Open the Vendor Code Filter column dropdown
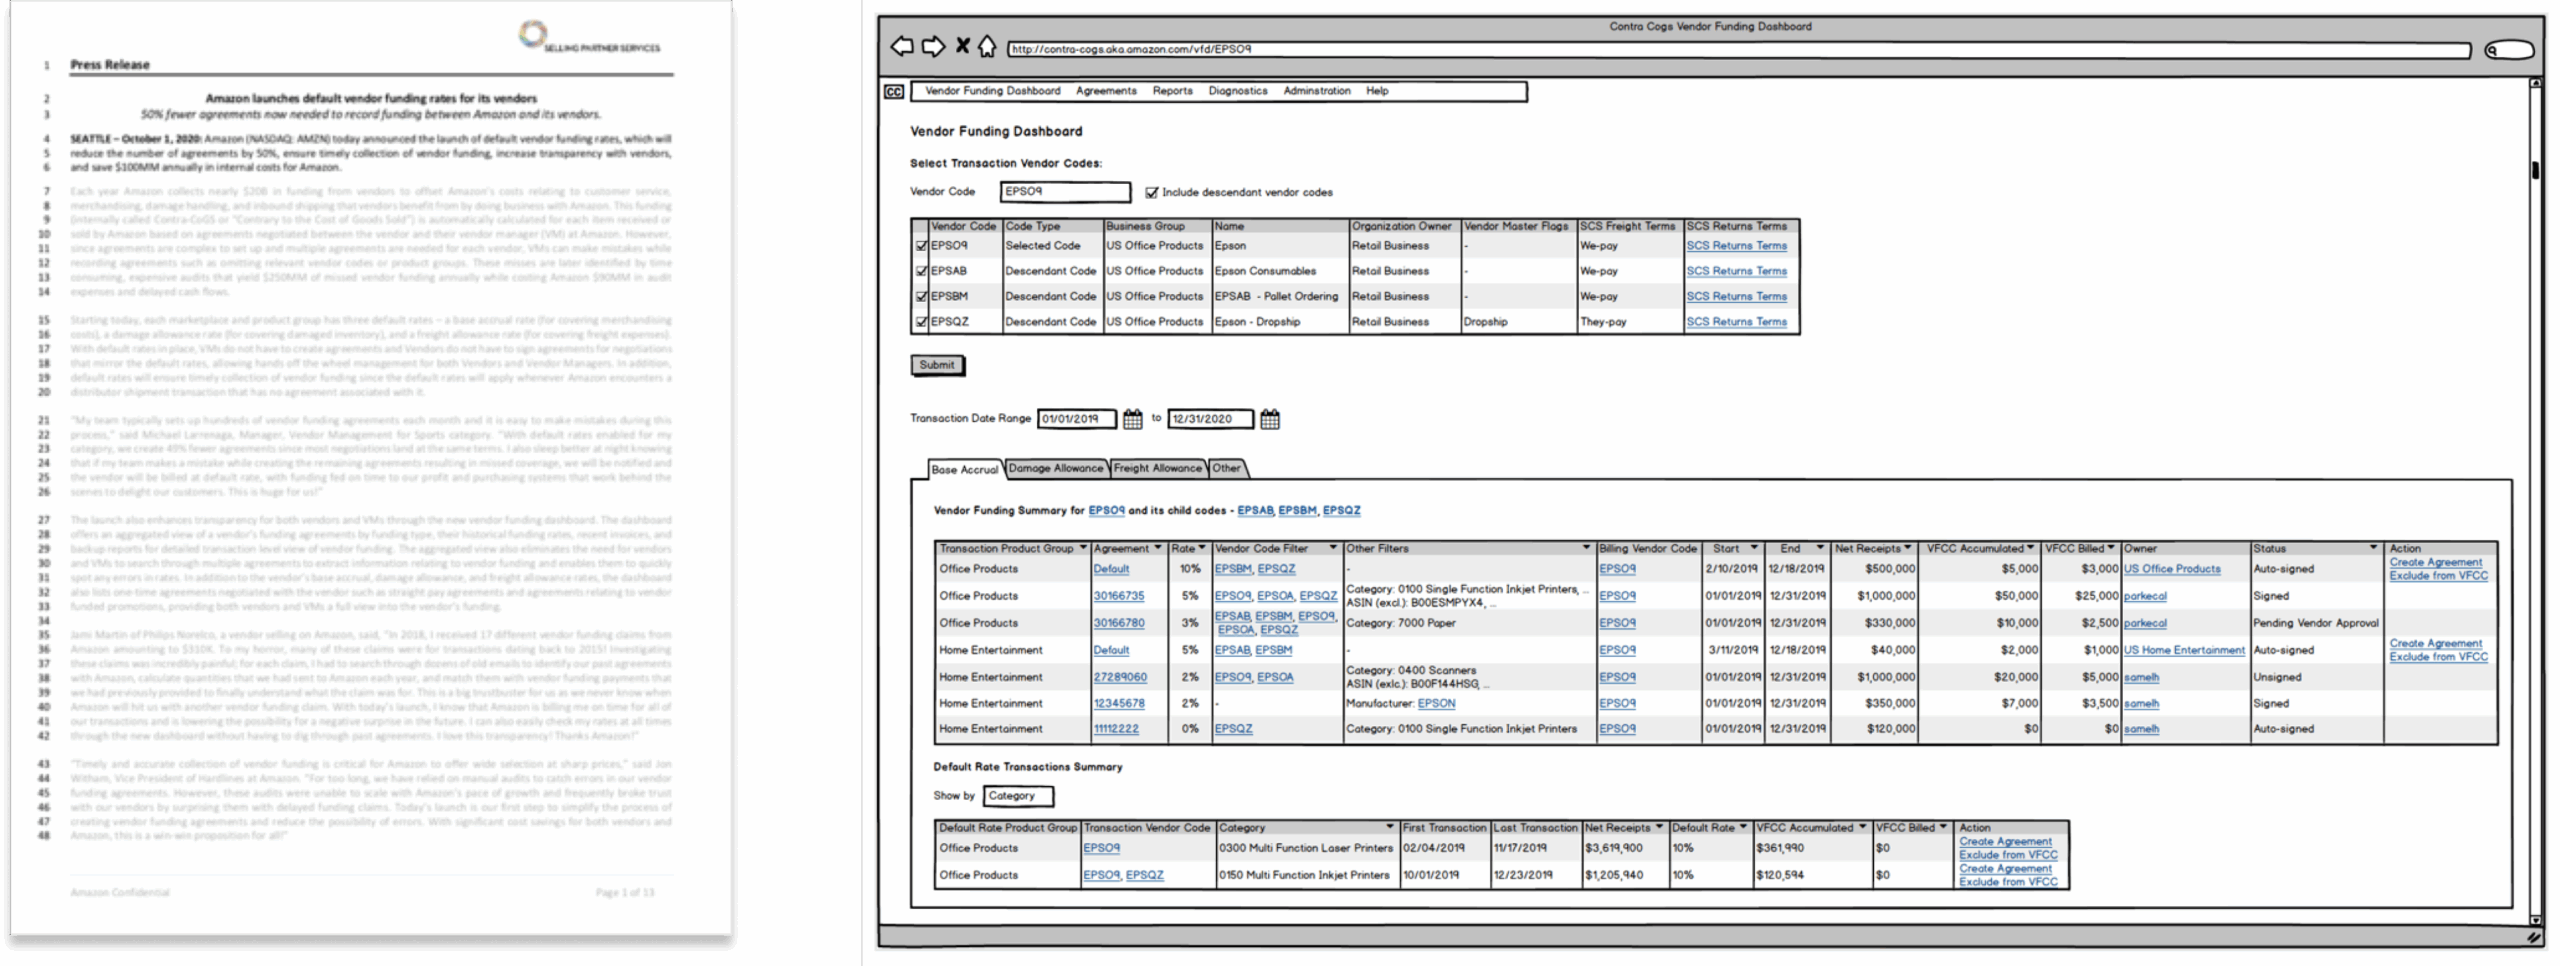 click(x=1332, y=548)
